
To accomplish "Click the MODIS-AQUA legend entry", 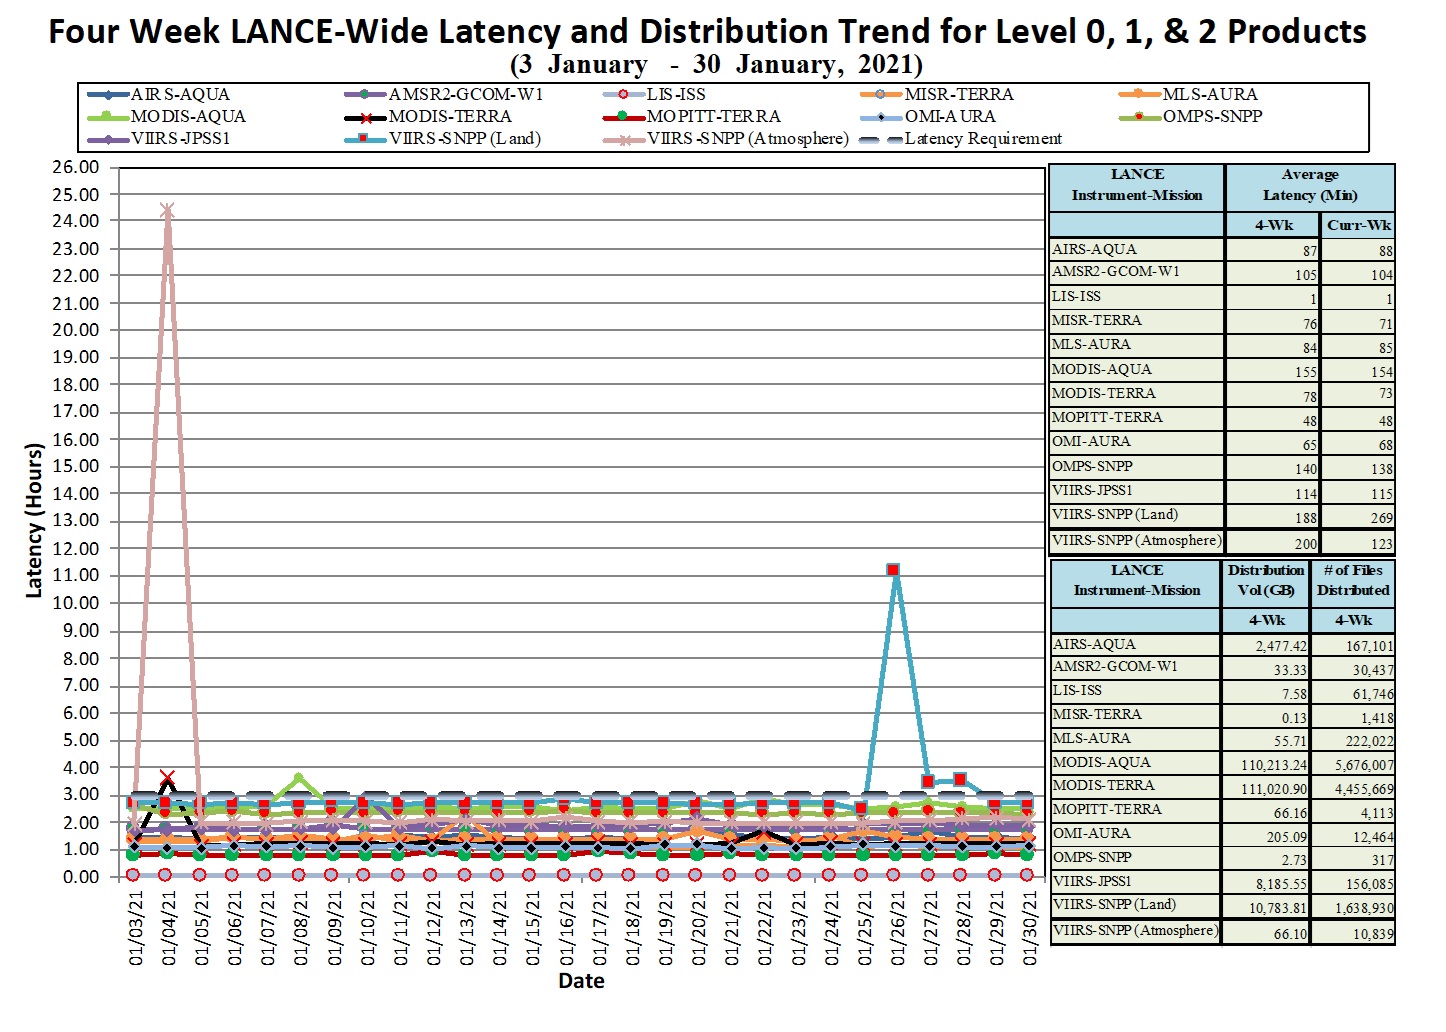I will click(x=168, y=116).
